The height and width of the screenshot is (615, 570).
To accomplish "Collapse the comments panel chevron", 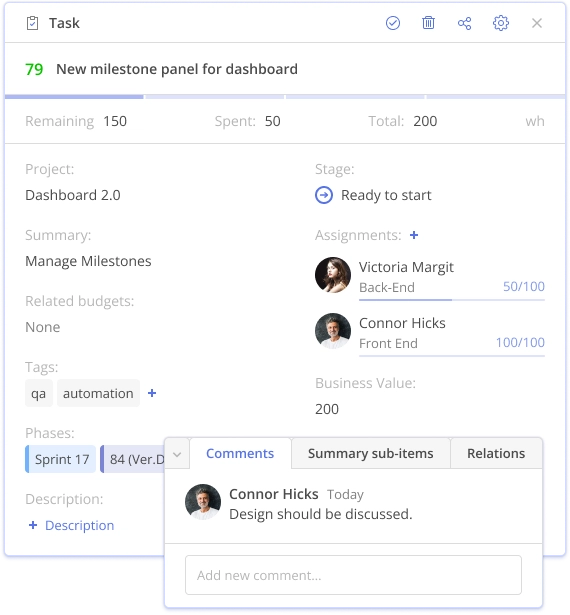I will pyautogui.click(x=177, y=454).
